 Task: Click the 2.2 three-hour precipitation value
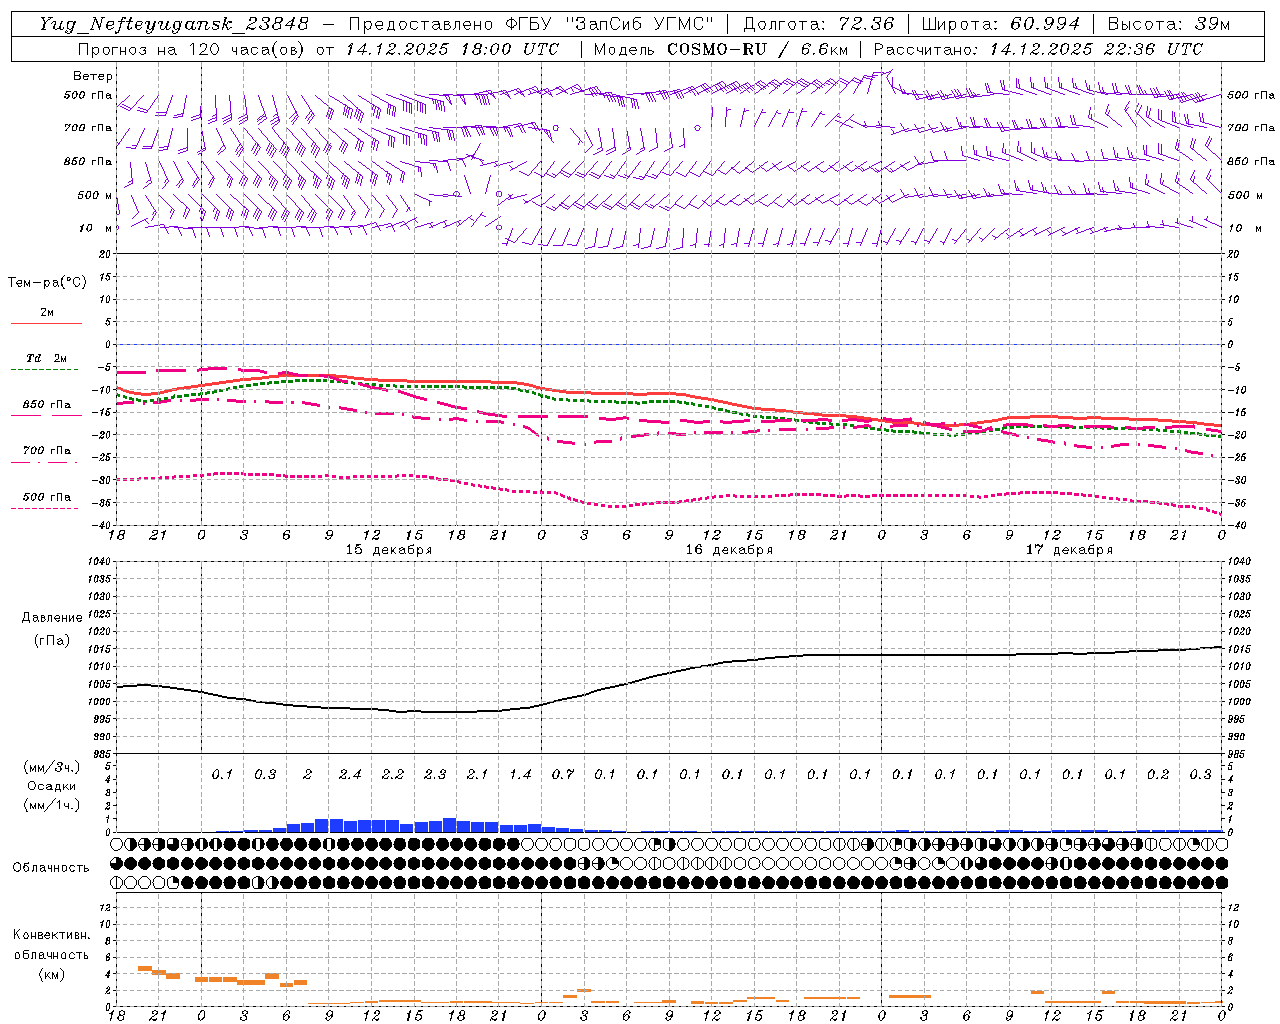click(393, 775)
